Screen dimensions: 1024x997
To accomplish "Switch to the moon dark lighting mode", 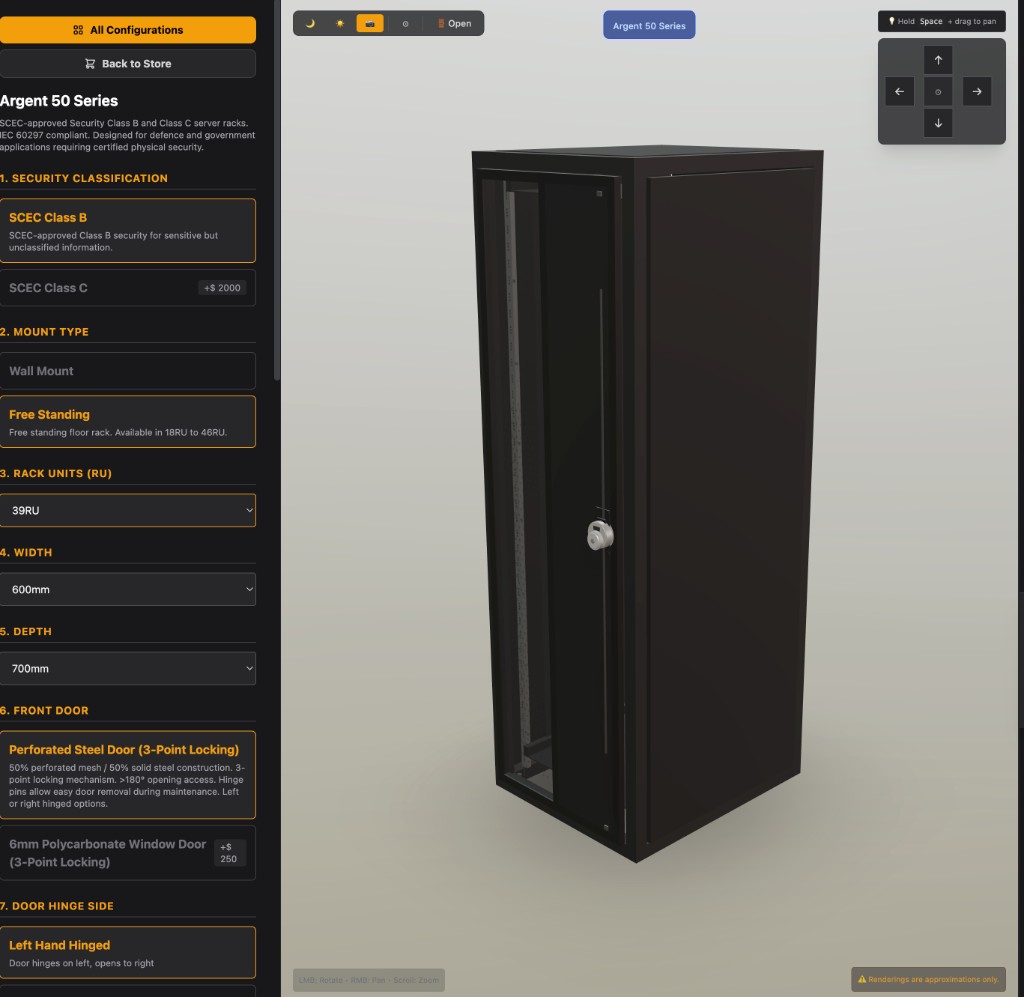I will (310, 23).
